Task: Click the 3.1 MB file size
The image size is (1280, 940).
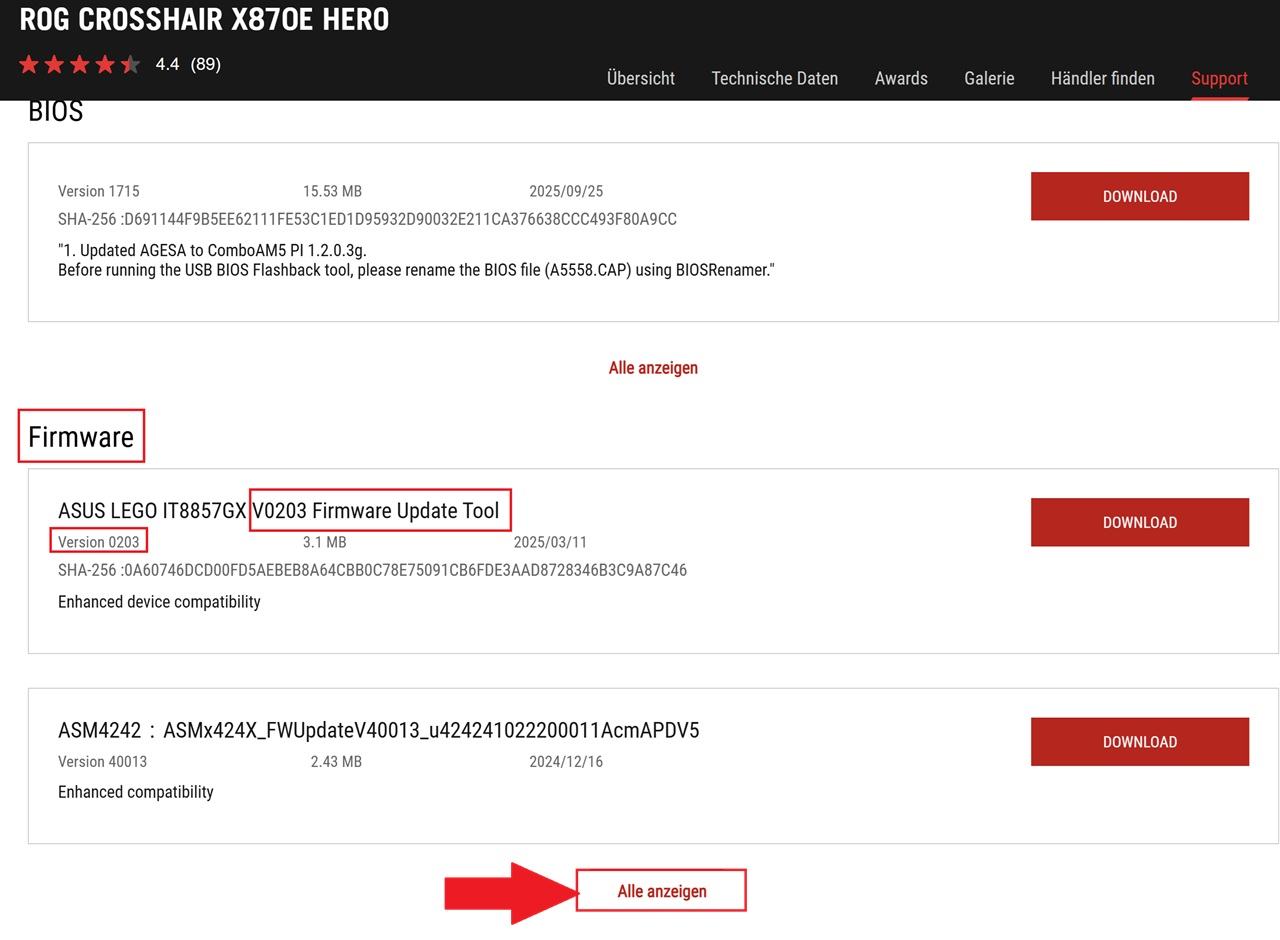Action: pyautogui.click(x=324, y=542)
